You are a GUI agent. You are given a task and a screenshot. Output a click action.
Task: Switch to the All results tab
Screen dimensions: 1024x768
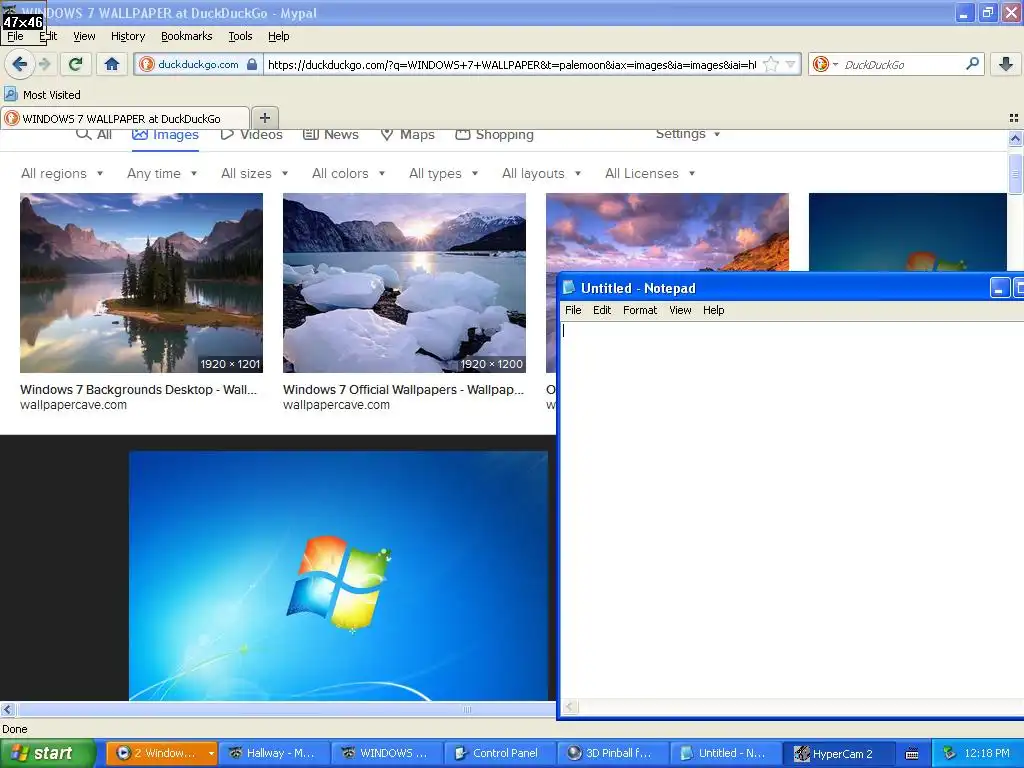point(94,135)
